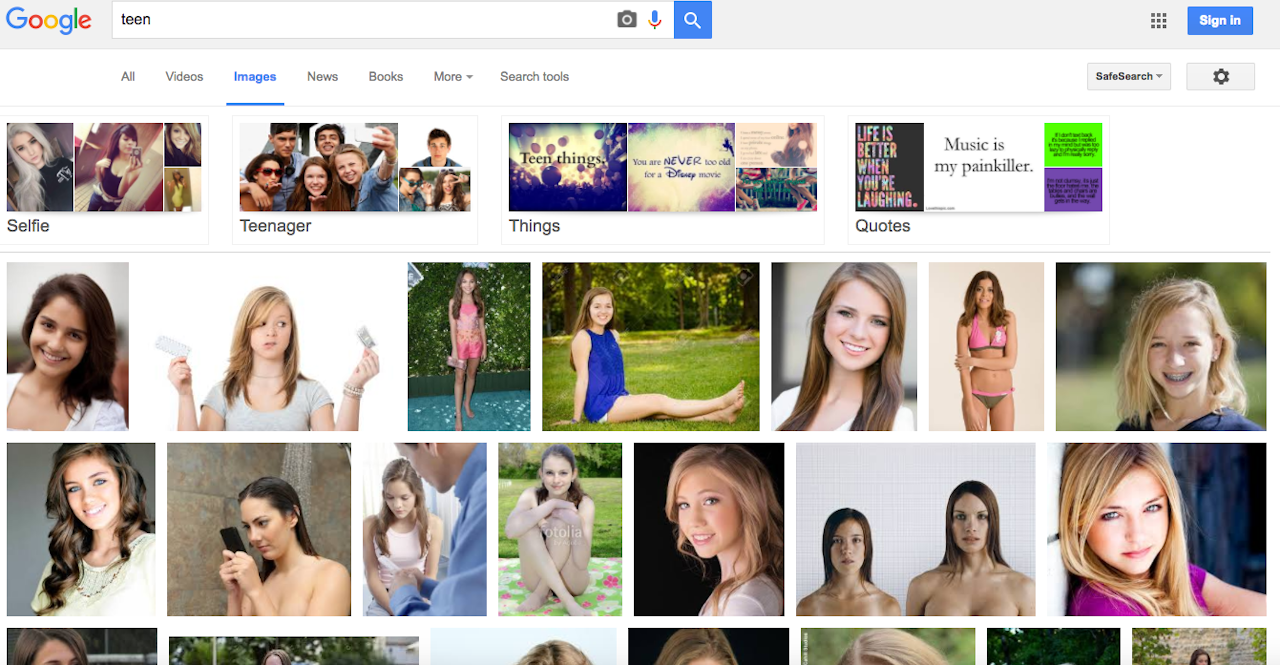The height and width of the screenshot is (665, 1280).
Task: Open the search settings gear
Action: (x=1220, y=76)
